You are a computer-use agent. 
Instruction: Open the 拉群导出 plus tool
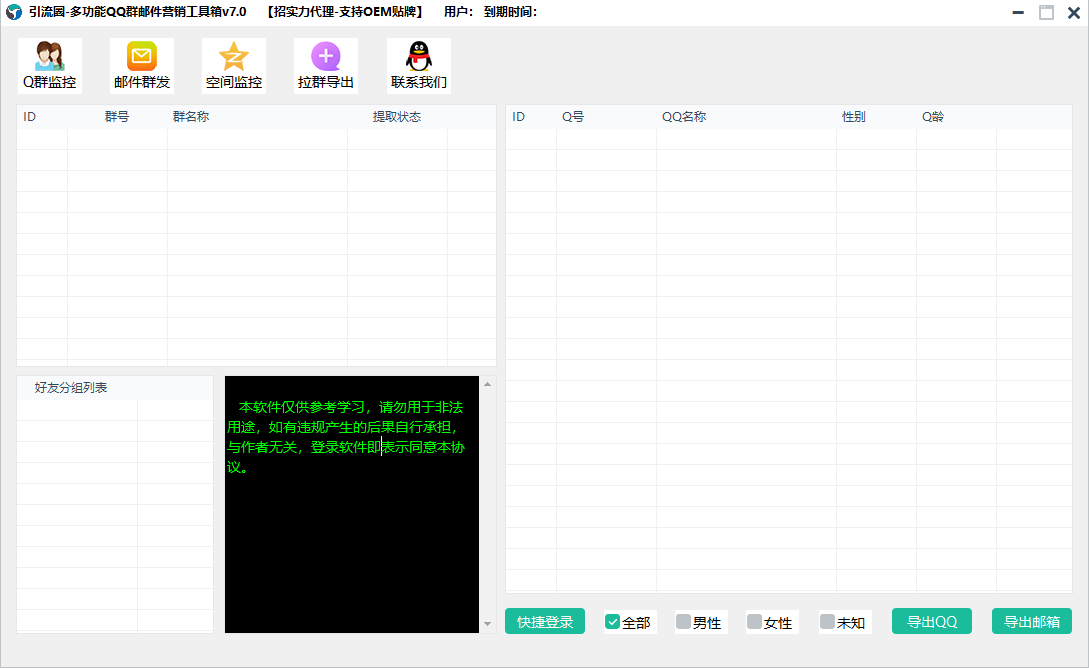click(326, 66)
